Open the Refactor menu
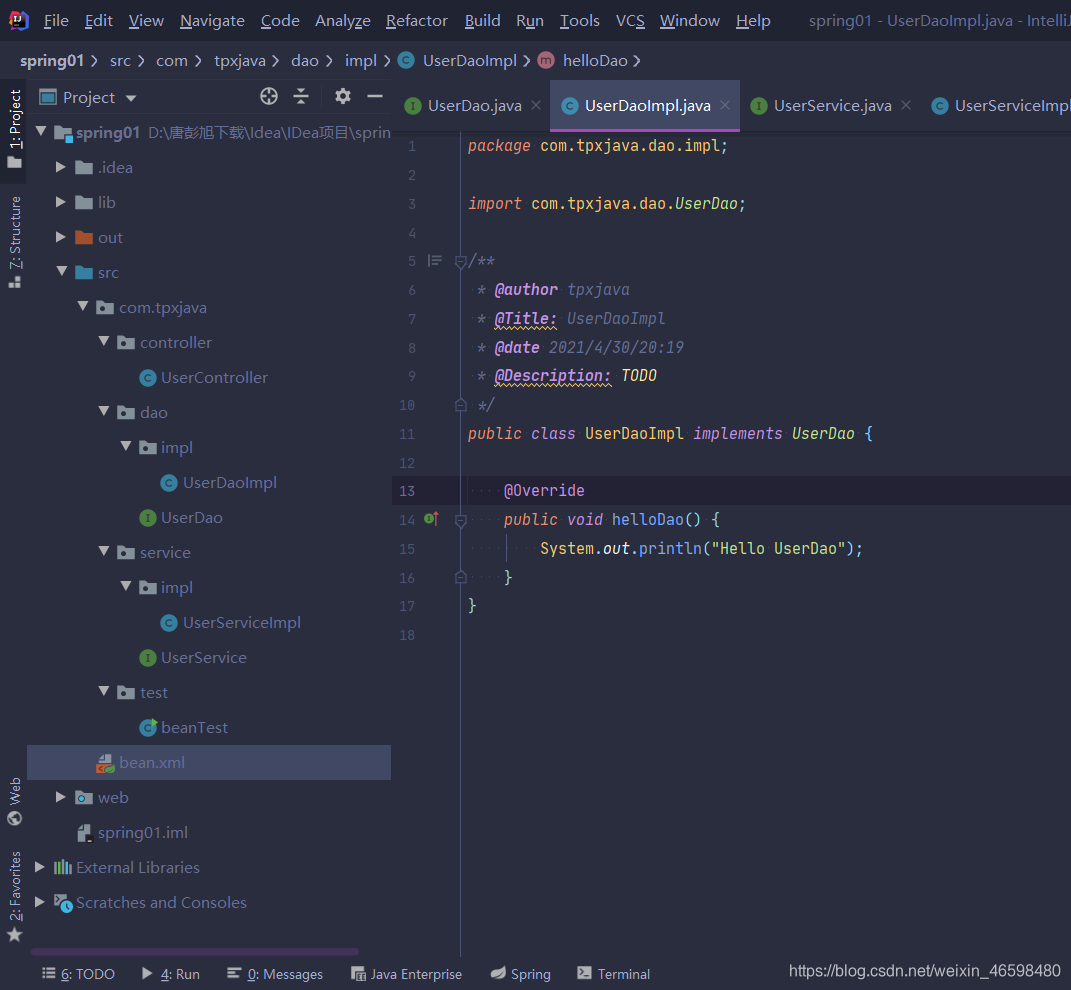 coord(417,21)
